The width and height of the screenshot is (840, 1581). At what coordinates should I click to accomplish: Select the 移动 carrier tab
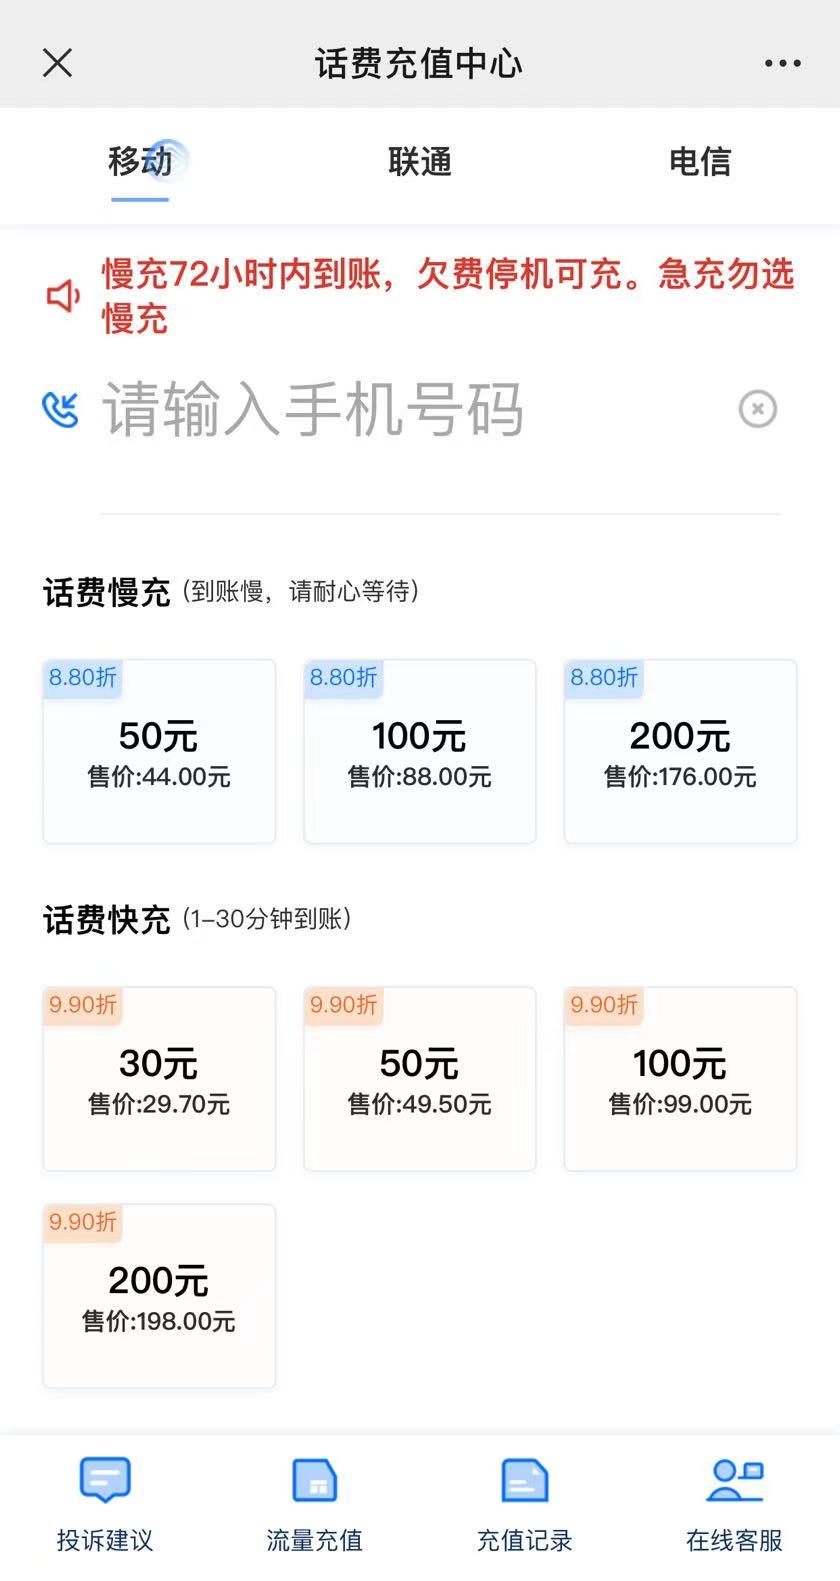(140, 161)
